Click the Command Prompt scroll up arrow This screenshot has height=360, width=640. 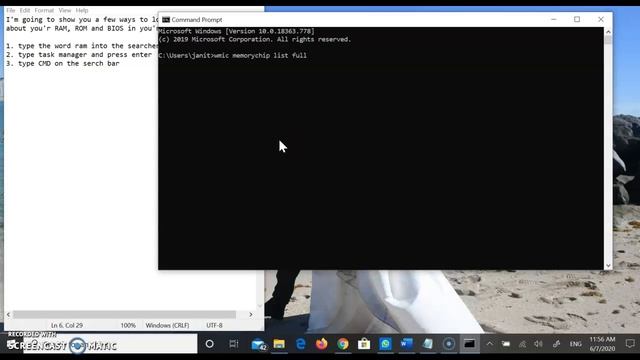pyautogui.click(x=608, y=31)
